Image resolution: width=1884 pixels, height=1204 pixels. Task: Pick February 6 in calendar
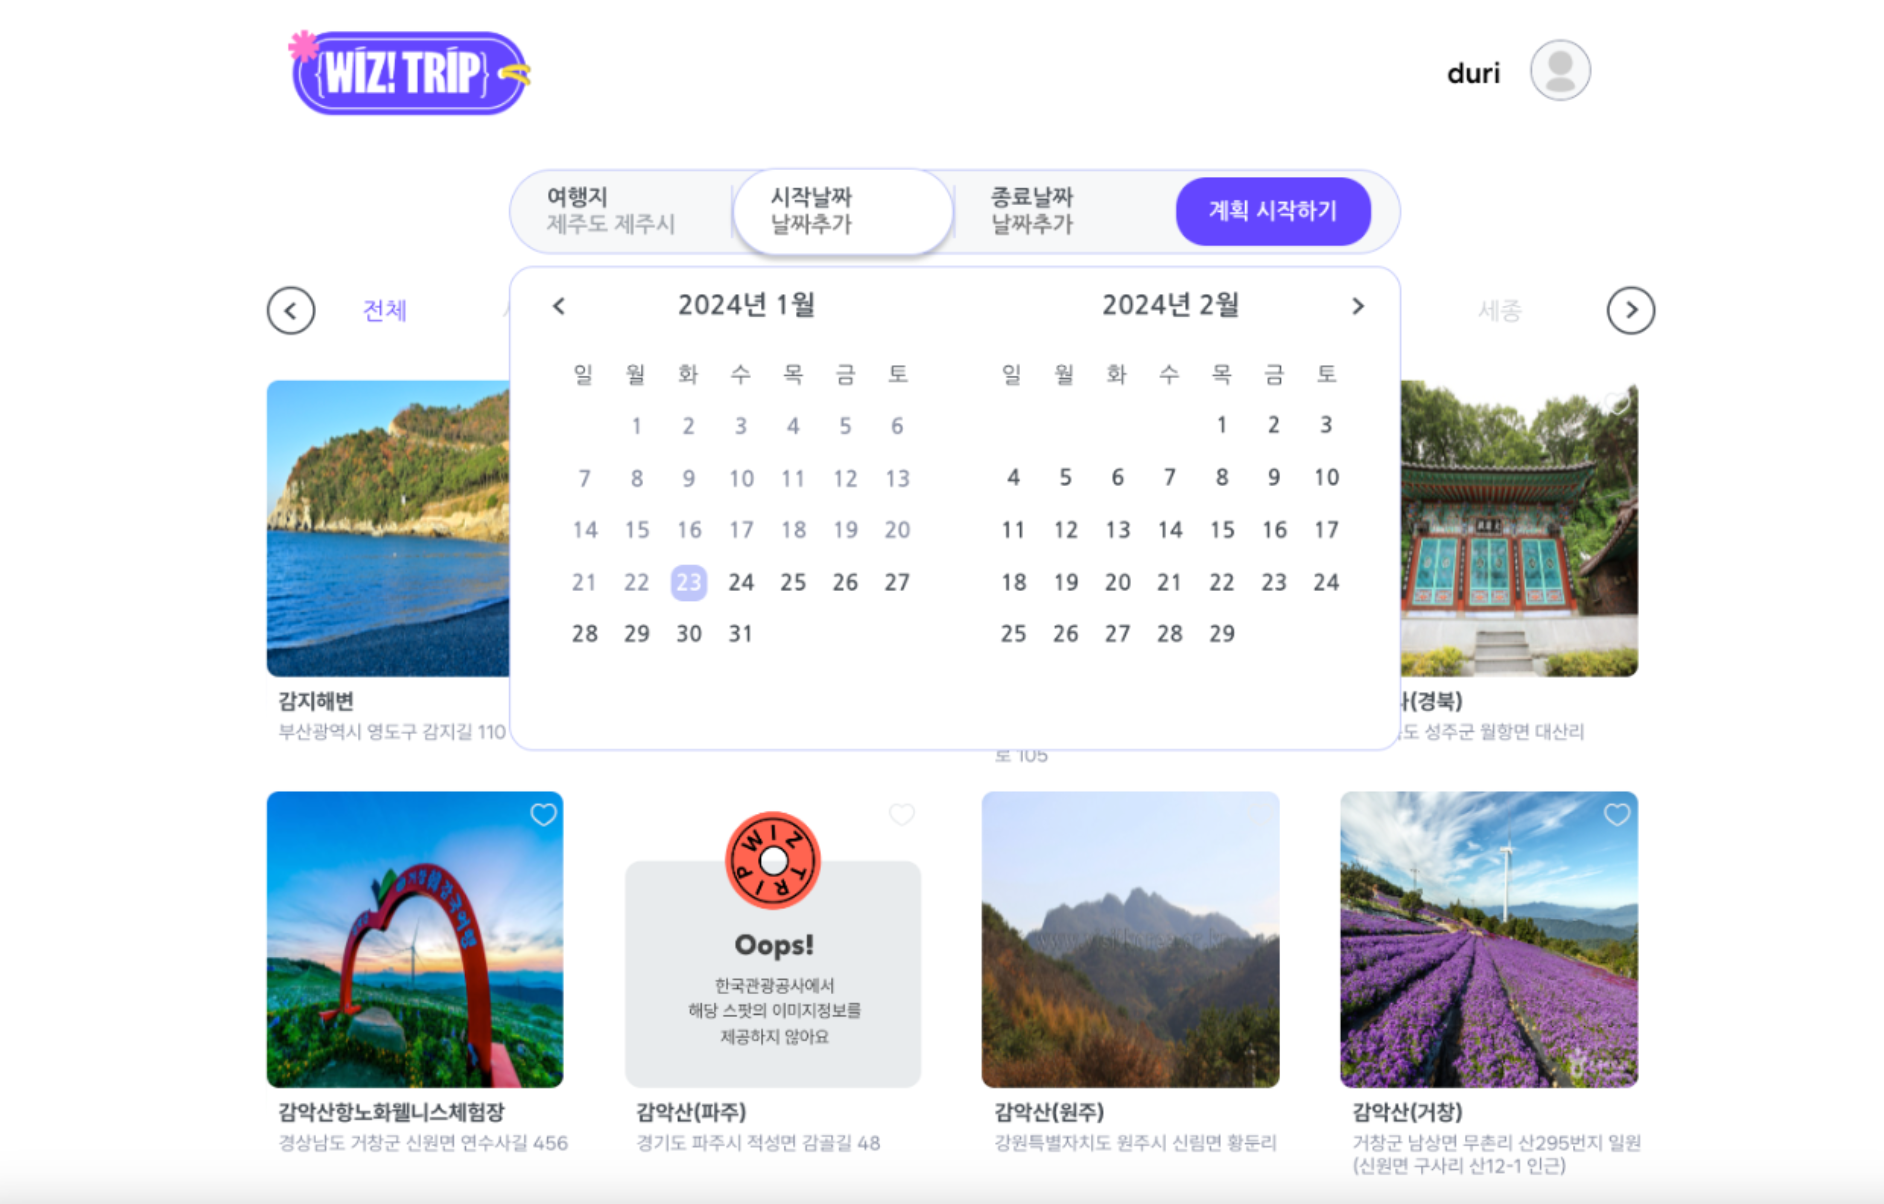(x=1117, y=478)
